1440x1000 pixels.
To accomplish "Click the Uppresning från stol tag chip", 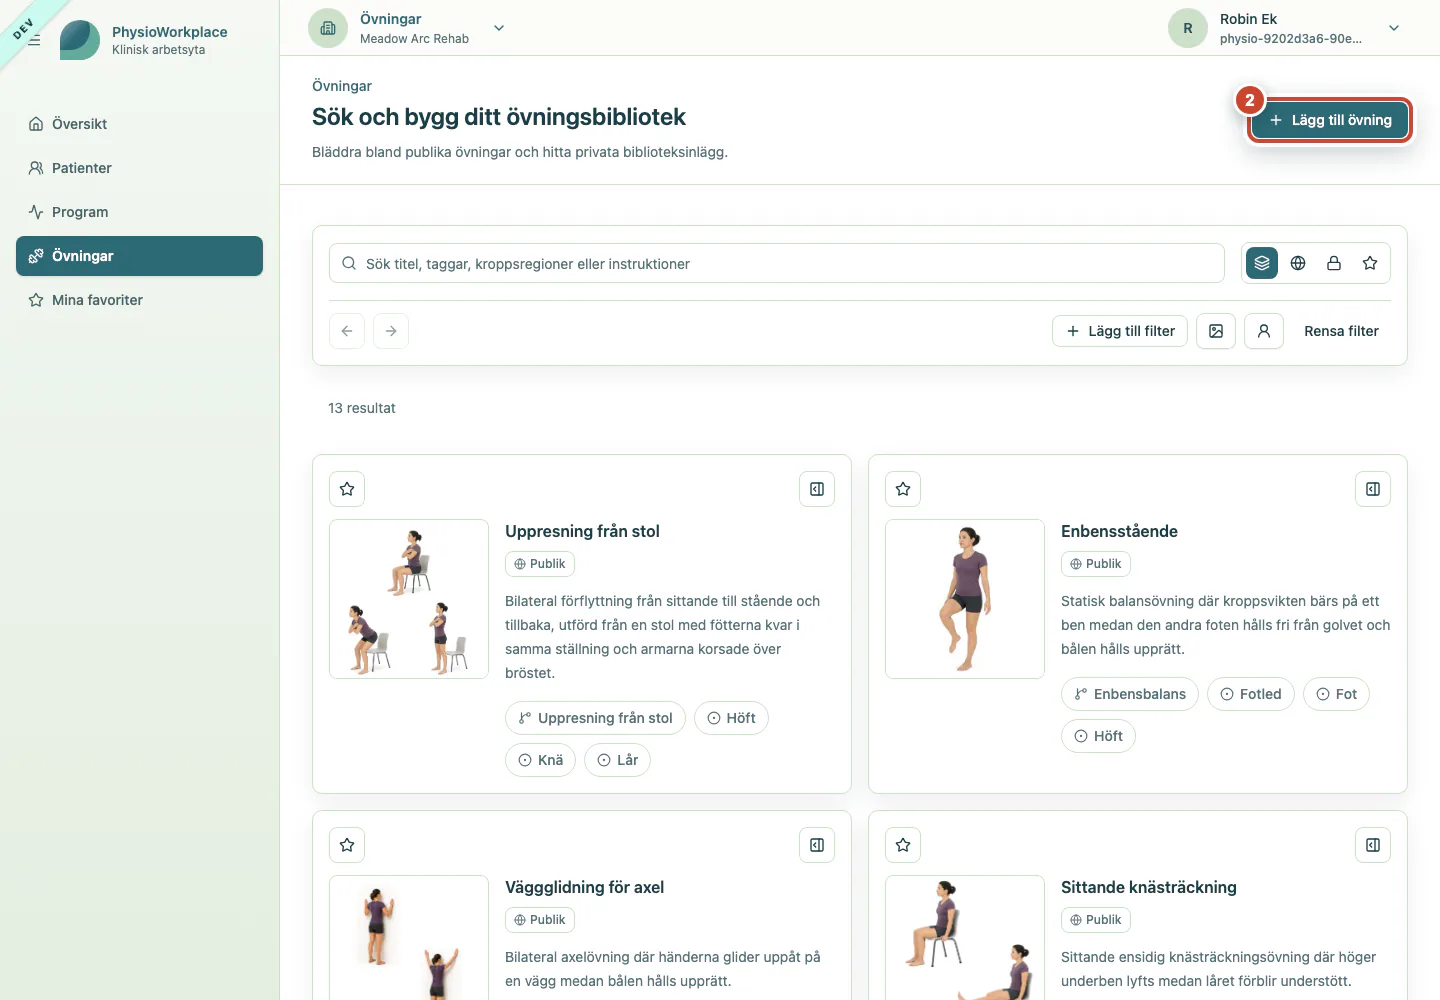I will tap(595, 718).
